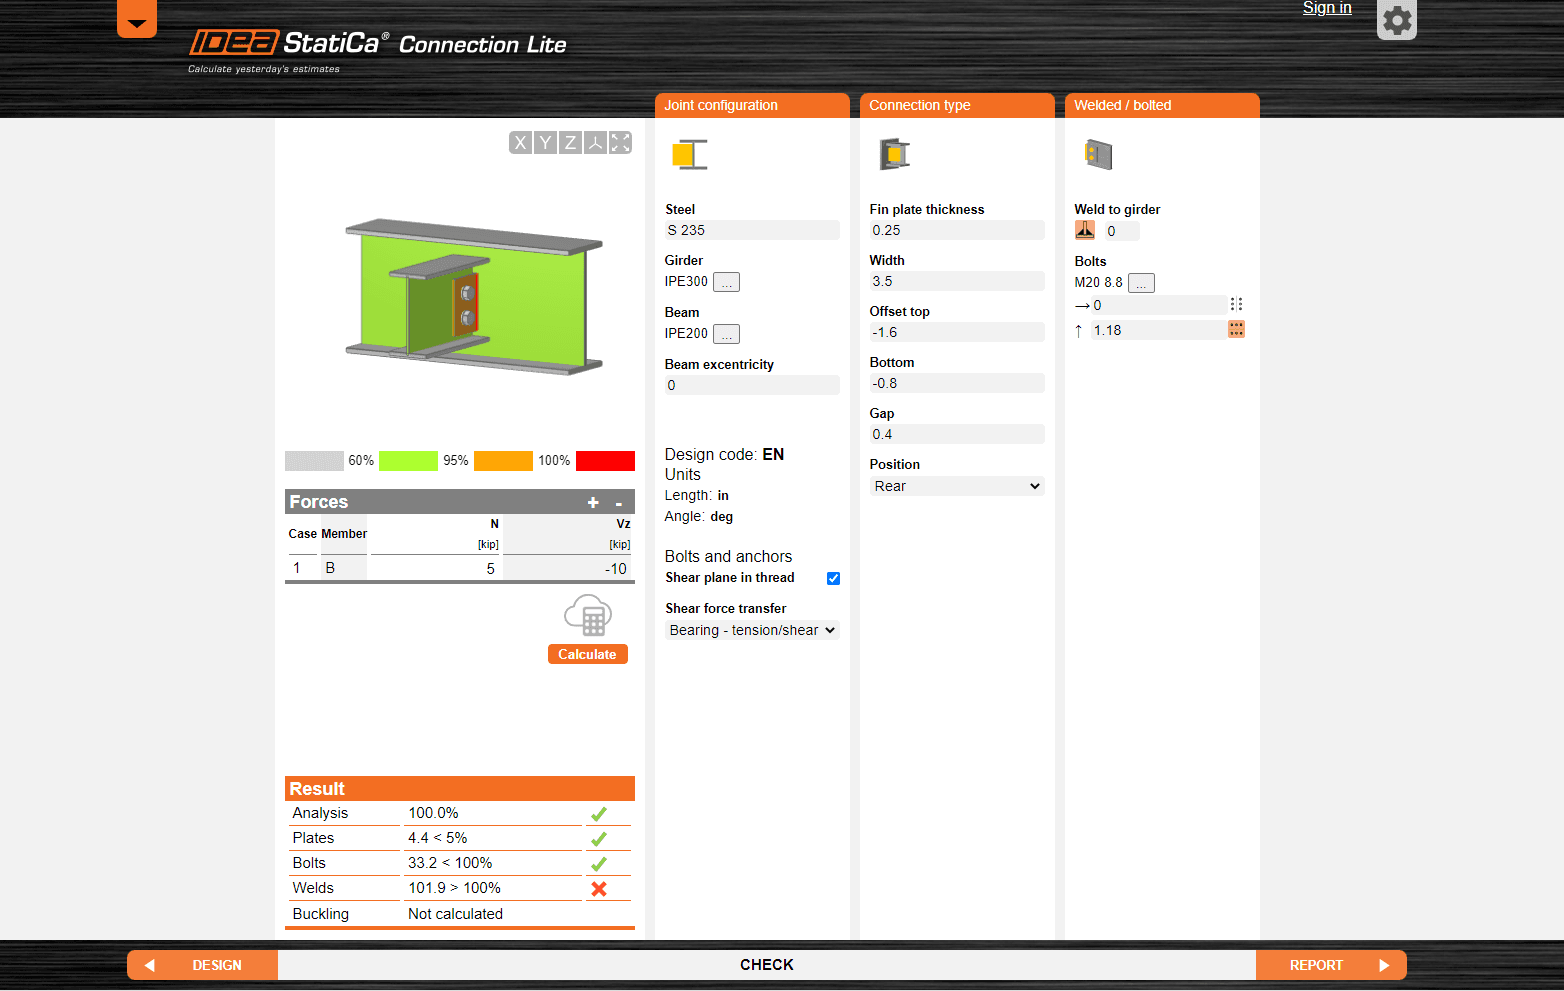Go to the DESIGN step
Image resolution: width=1564 pixels, height=991 pixels.
click(202, 965)
